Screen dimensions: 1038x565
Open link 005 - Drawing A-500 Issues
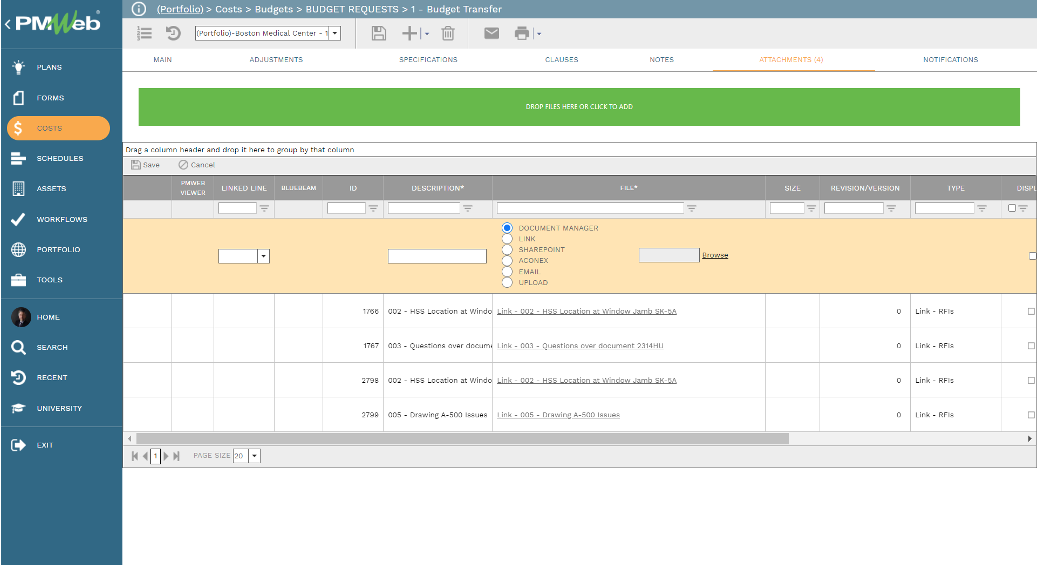[558, 415]
